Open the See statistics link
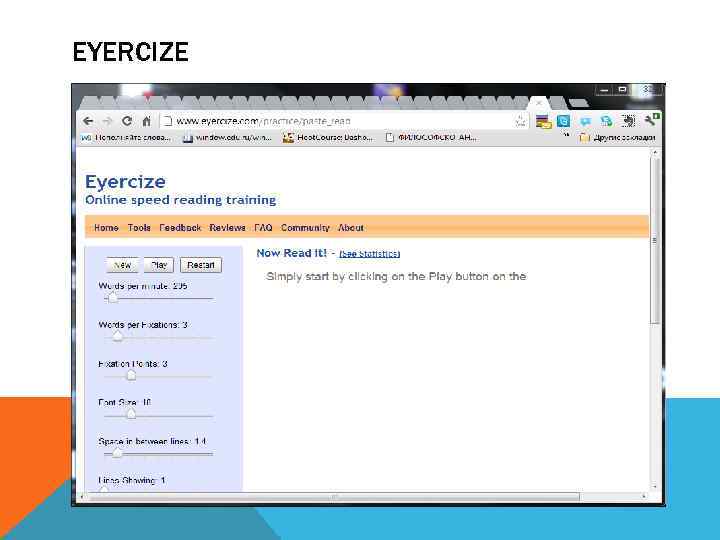 370,254
